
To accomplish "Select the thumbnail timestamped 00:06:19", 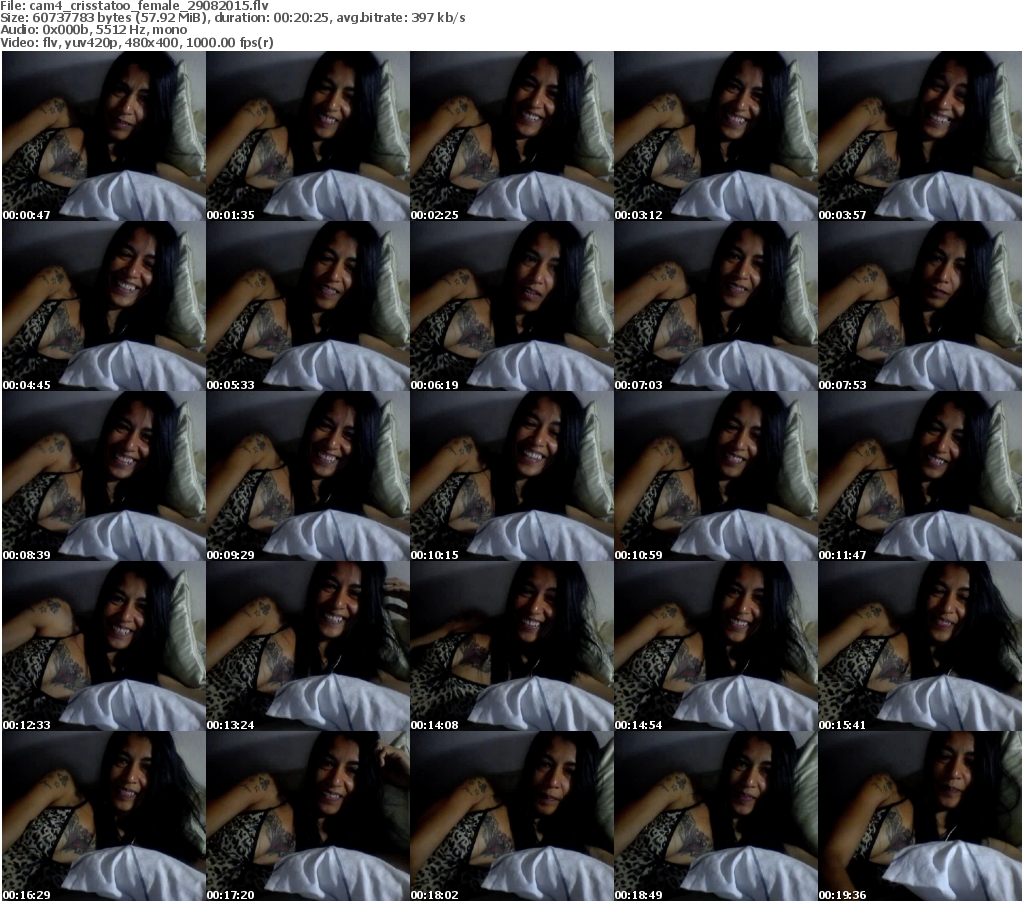I will [512, 306].
